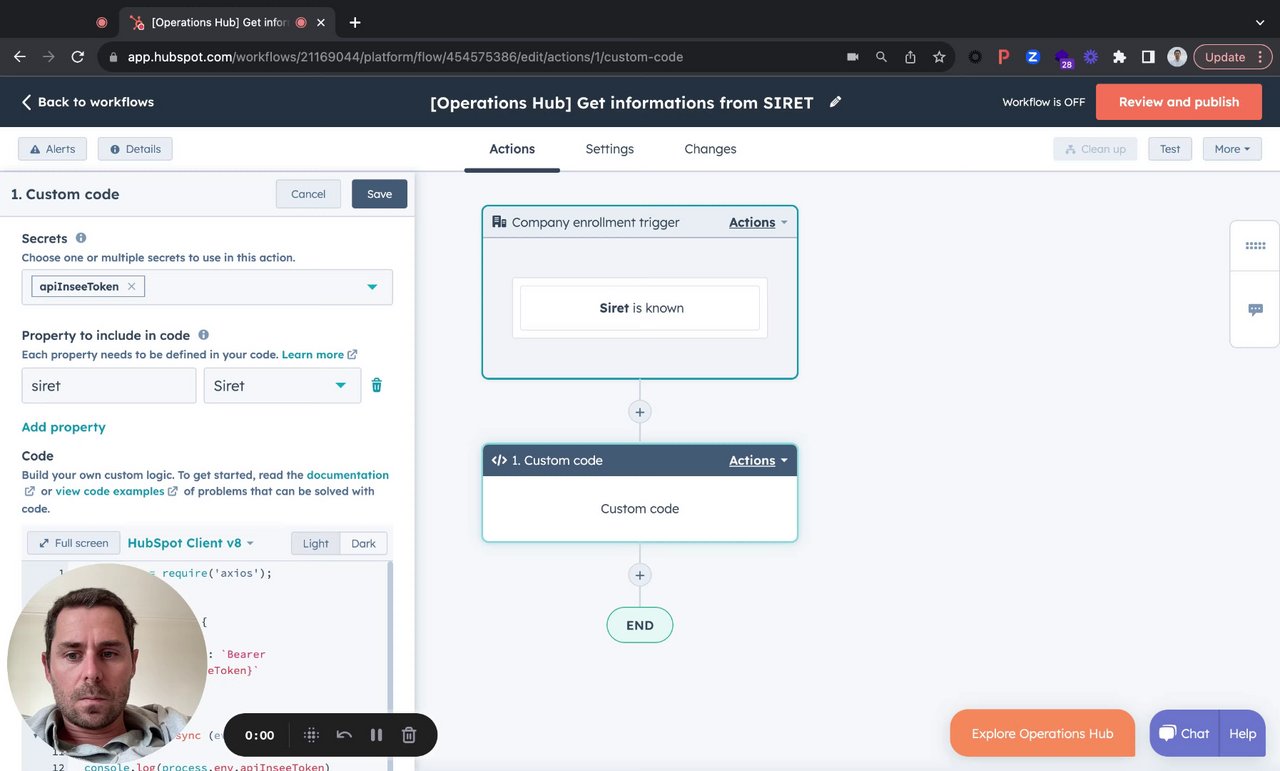Open the Alerts panel
1280x771 pixels.
[x=52, y=149]
